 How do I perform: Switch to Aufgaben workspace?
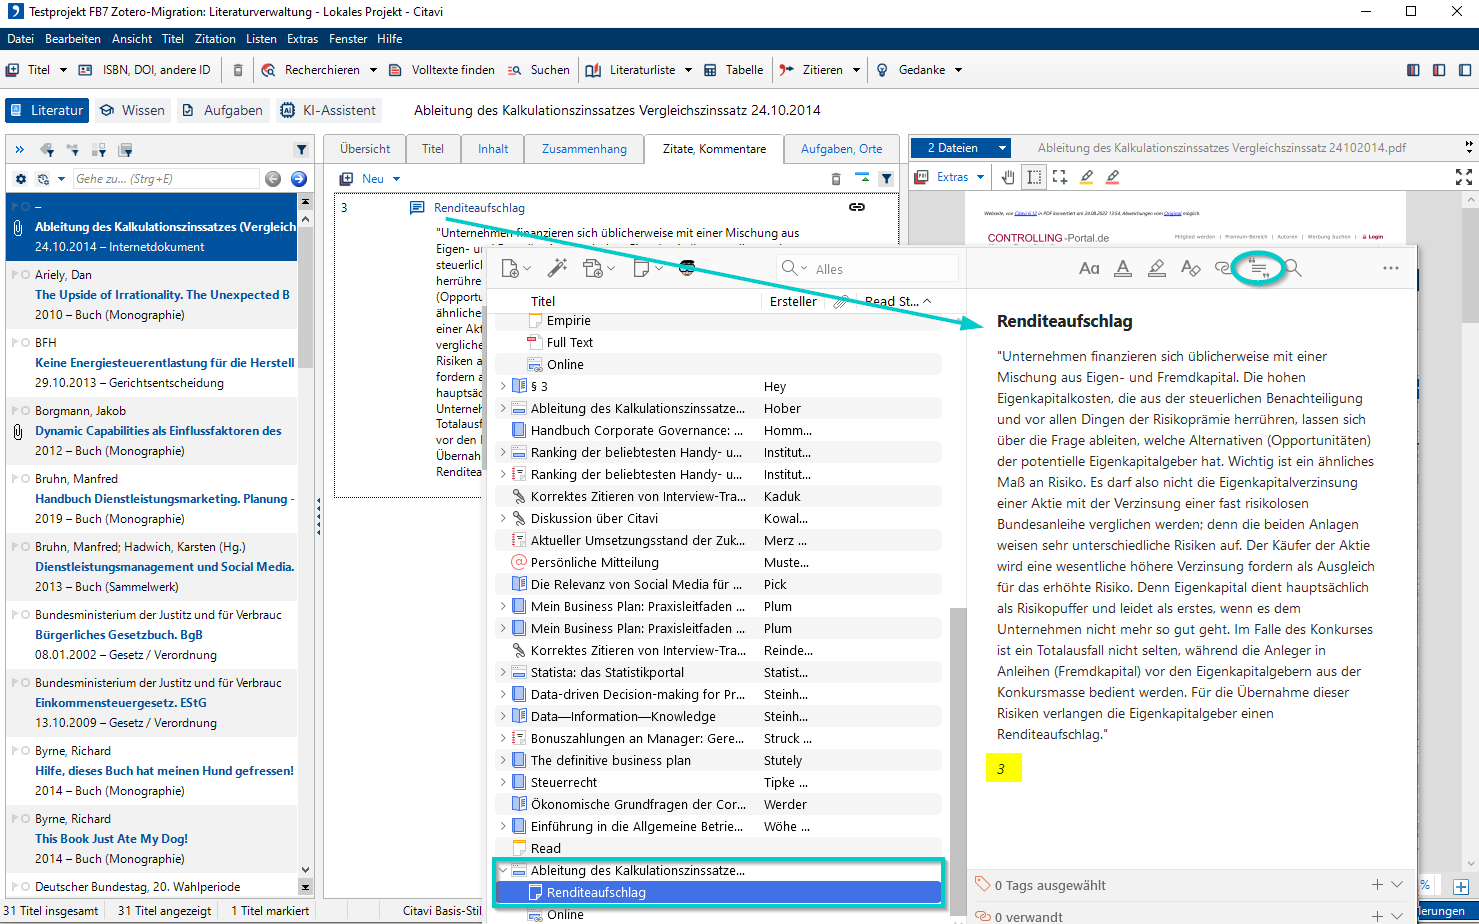(x=222, y=110)
